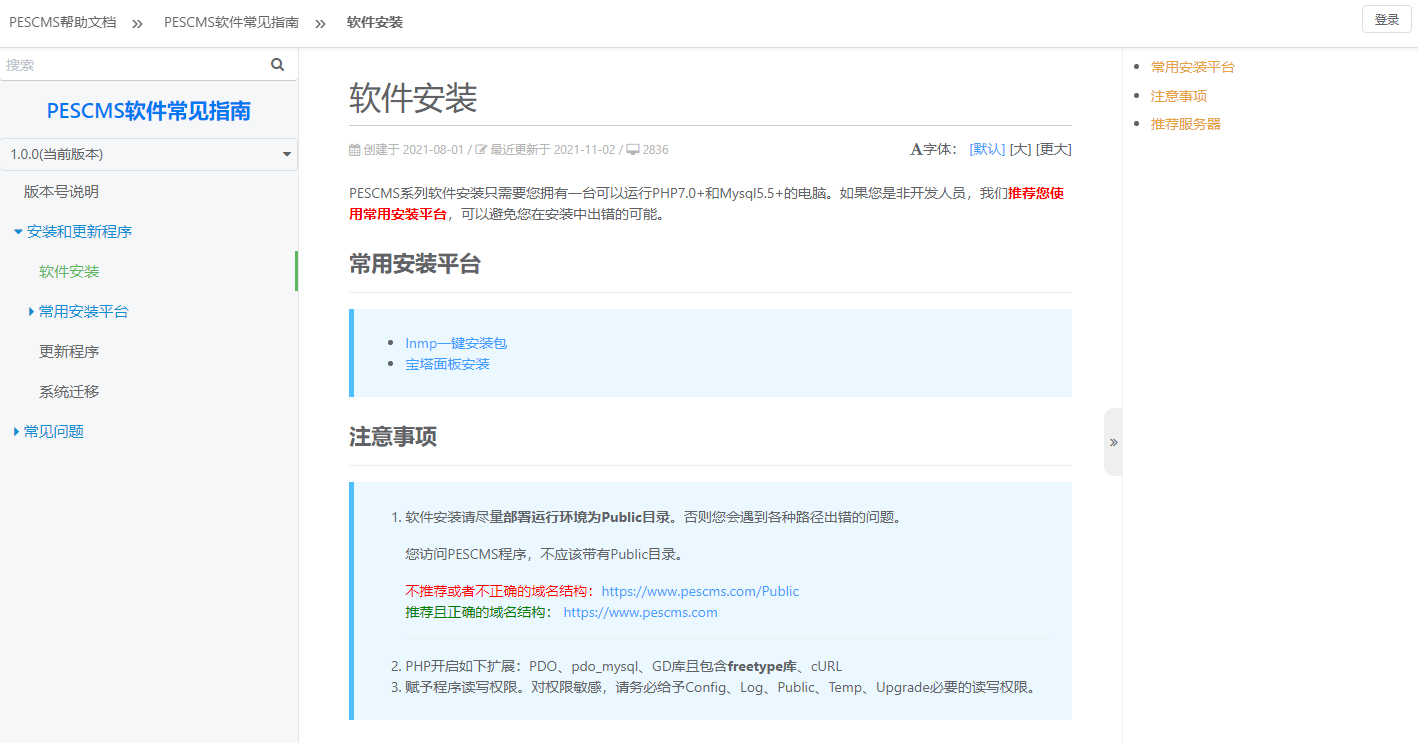
Task: Click the 创建于 2021-08-01 text
Action: [413, 150]
